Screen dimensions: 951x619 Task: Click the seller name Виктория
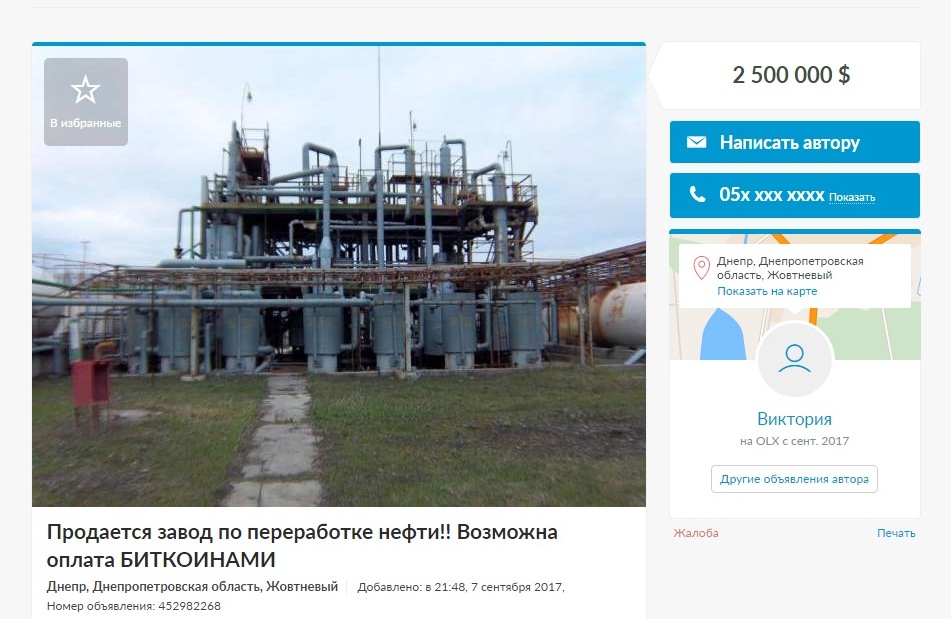click(795, 419)
